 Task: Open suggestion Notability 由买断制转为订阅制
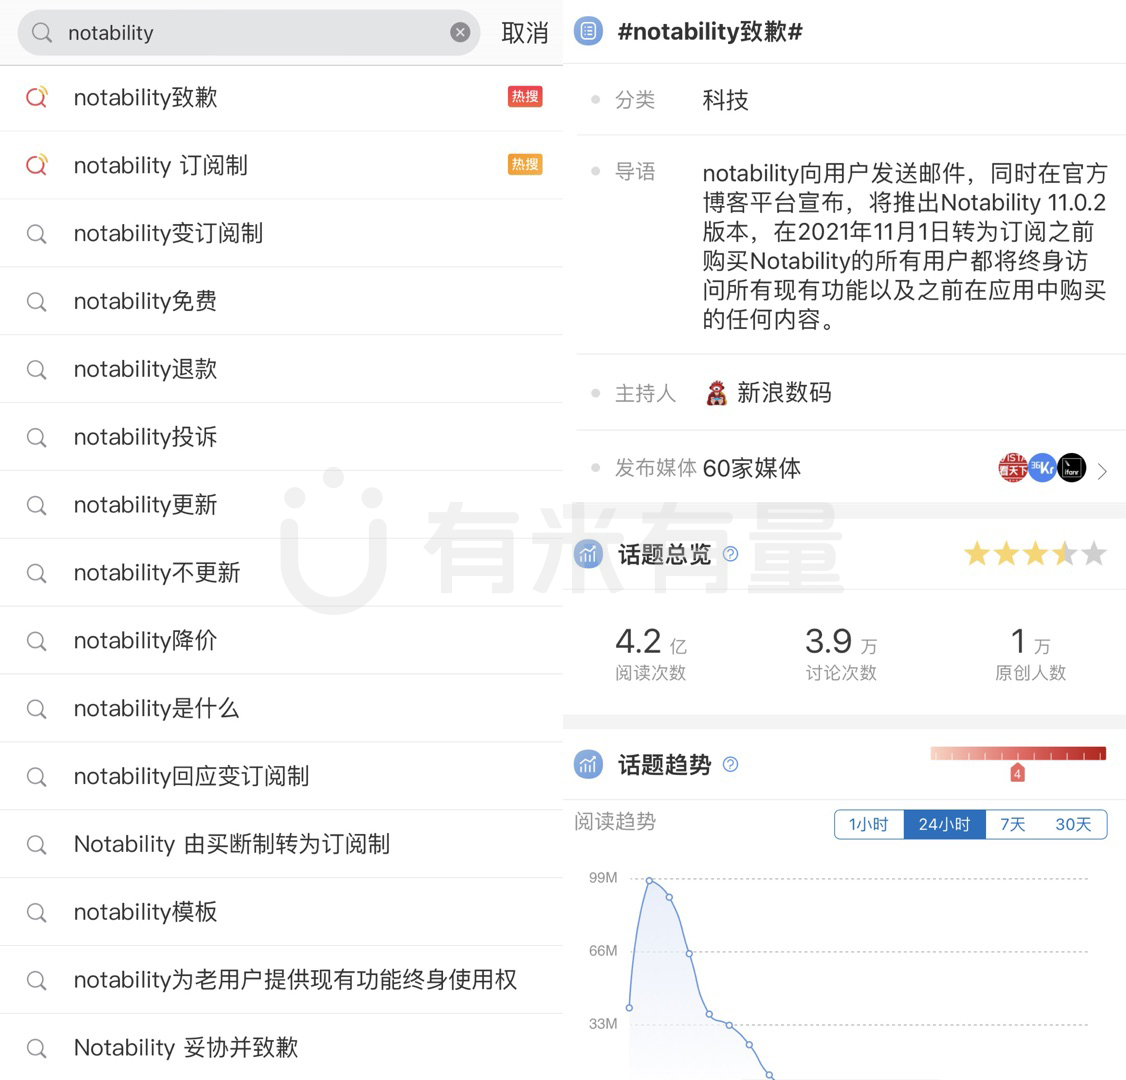282,844
